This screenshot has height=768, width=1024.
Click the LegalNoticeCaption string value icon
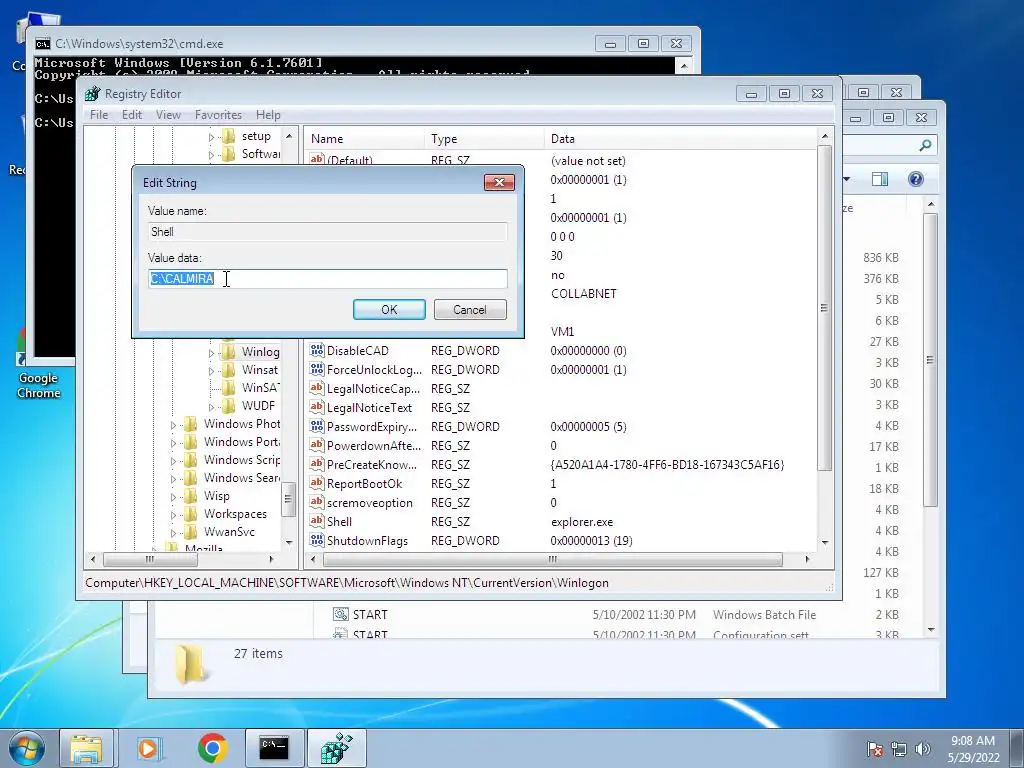317,388
